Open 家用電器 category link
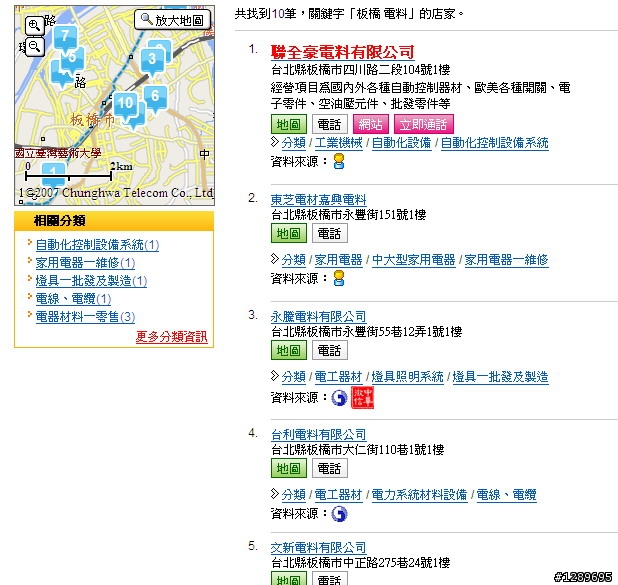618x585 pixels. pyautogui.click(x=338, y=260)
